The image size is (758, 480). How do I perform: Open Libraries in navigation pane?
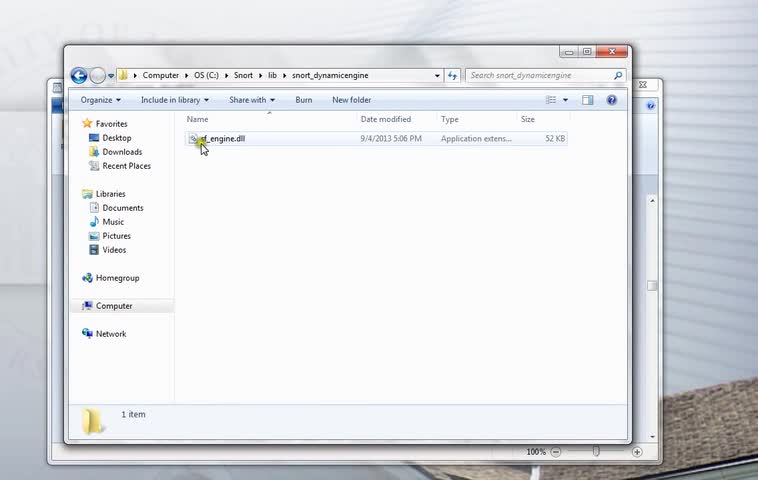pyautogui.click(x=111, y=194)
